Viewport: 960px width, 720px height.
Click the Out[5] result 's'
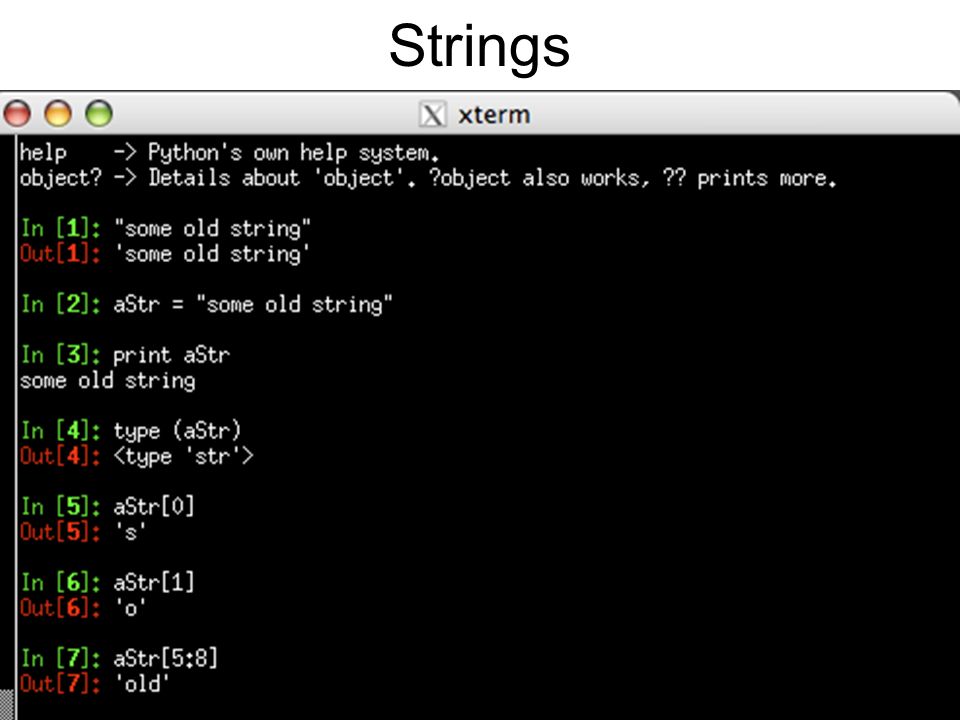point(130,532)
